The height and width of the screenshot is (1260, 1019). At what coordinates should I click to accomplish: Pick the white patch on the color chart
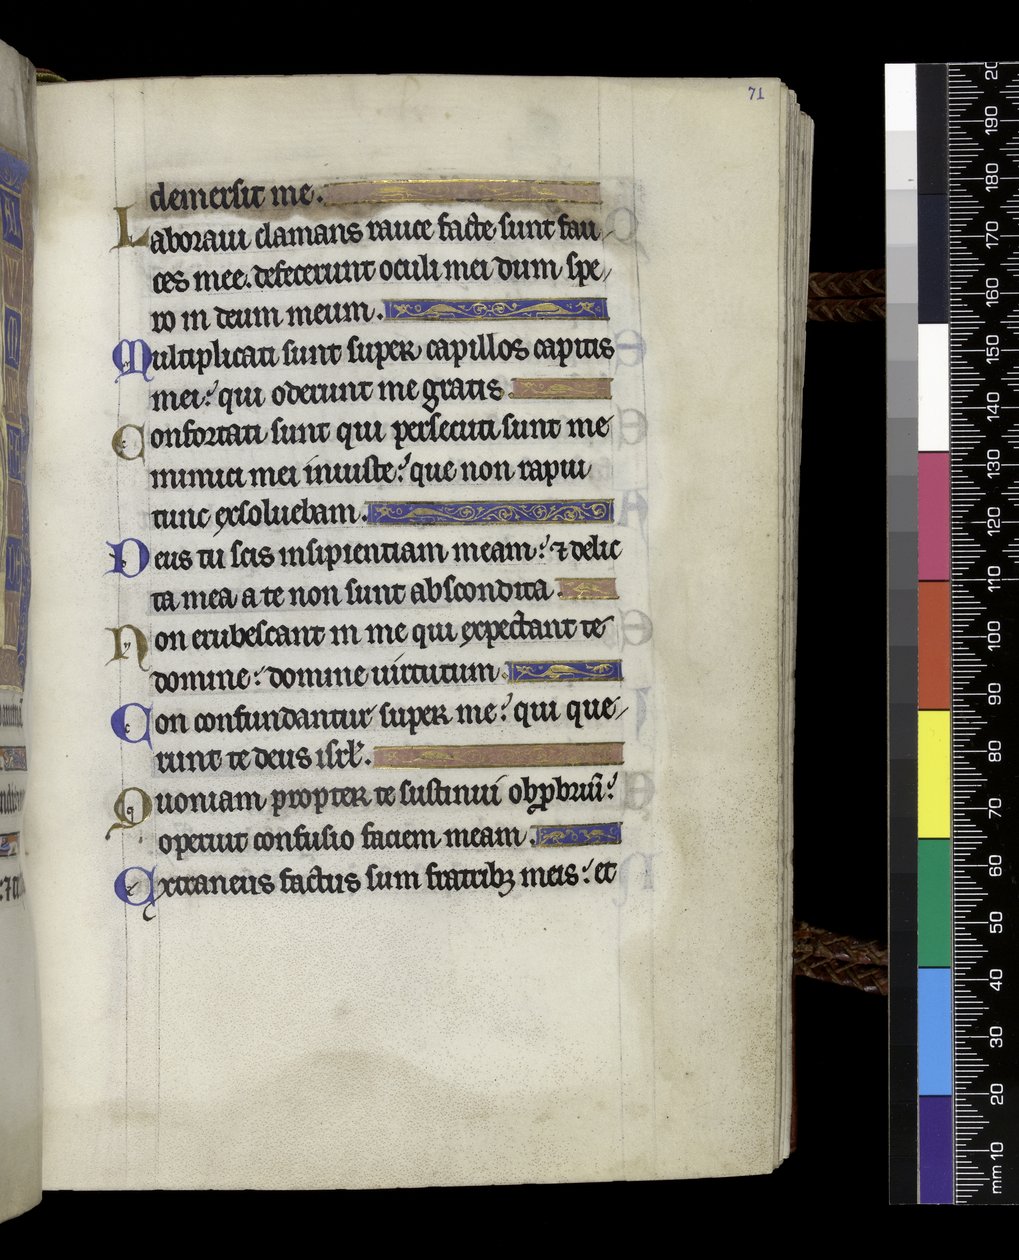tap(933, 388)
